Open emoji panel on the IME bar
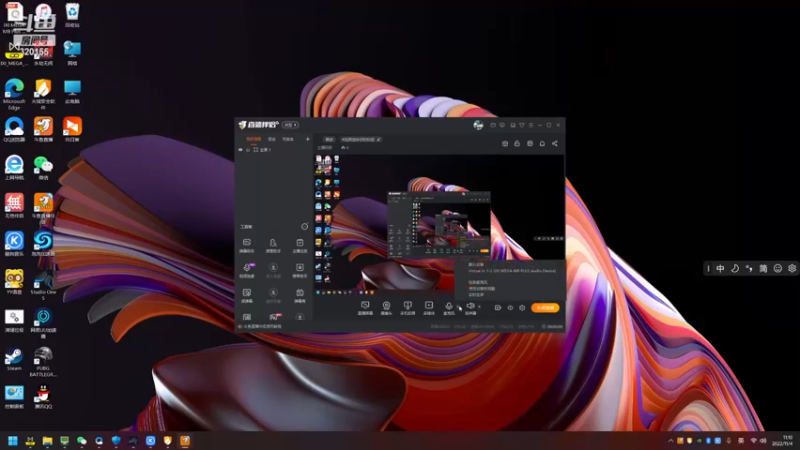Viewport: 800px width, 450px height. click(x=778, y=268)
